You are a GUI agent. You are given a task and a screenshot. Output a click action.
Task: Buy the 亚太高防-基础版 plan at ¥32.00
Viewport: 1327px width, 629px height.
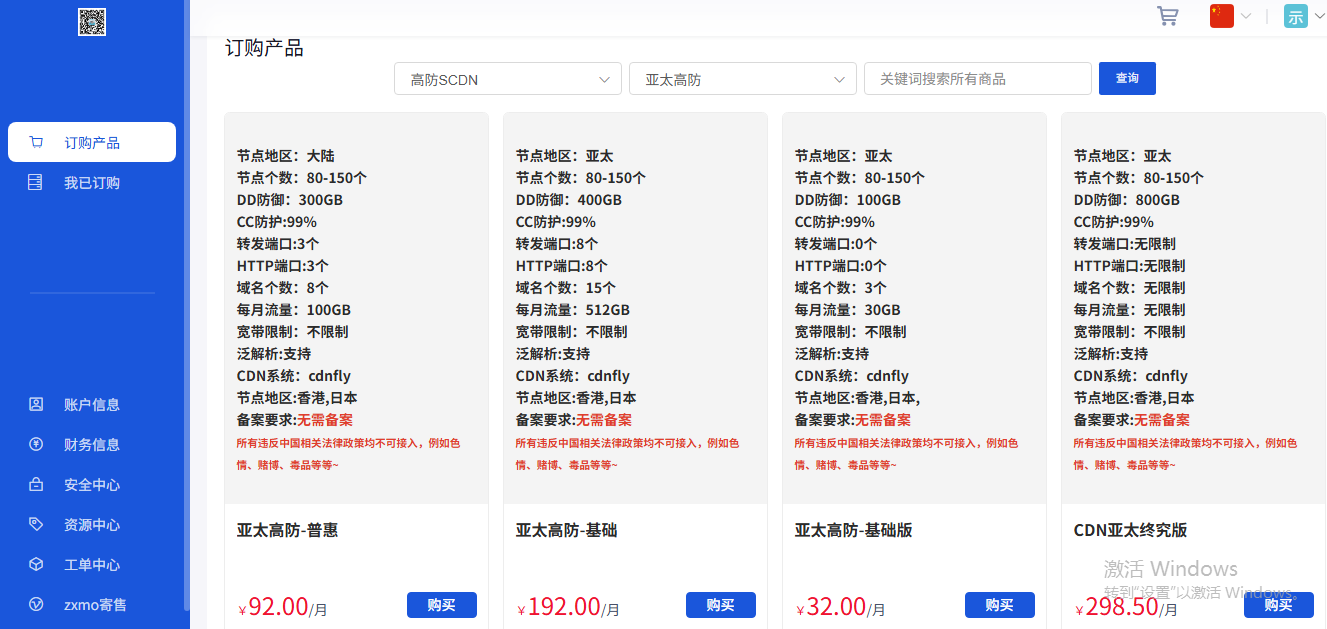(999, 605)
